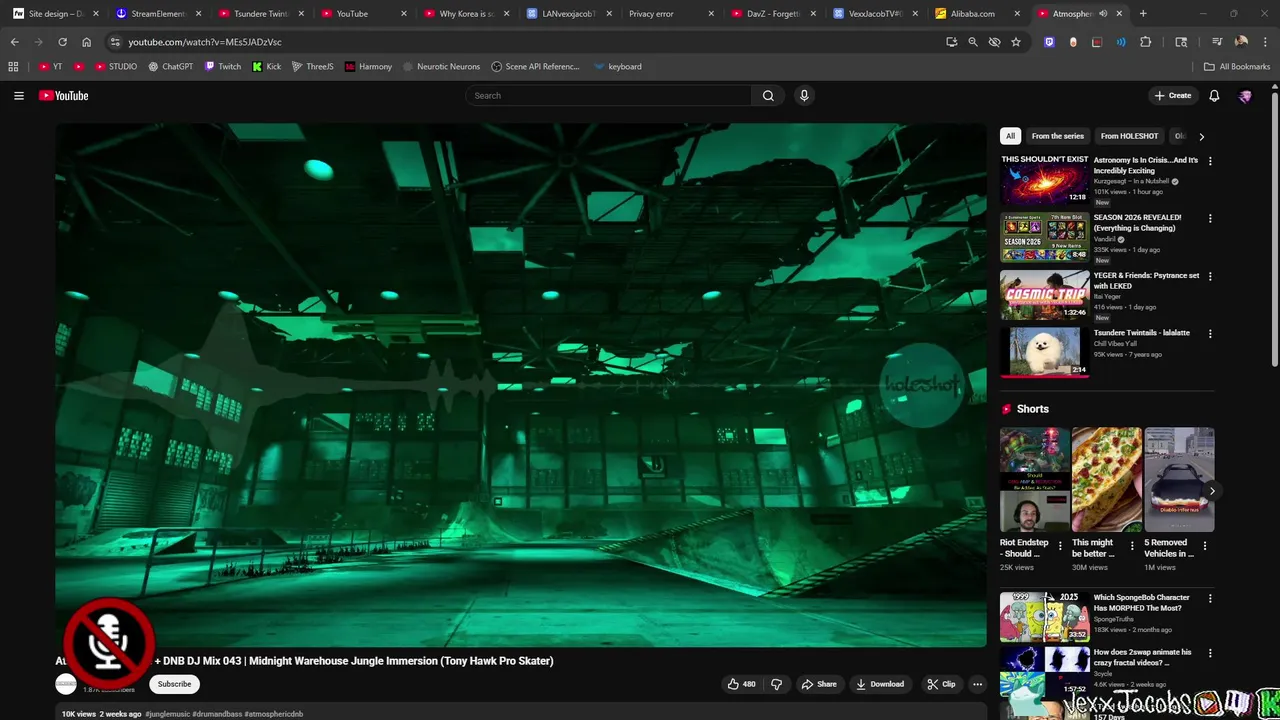Dislike this video
This screenshot has width=1280, height=720.
777,684
